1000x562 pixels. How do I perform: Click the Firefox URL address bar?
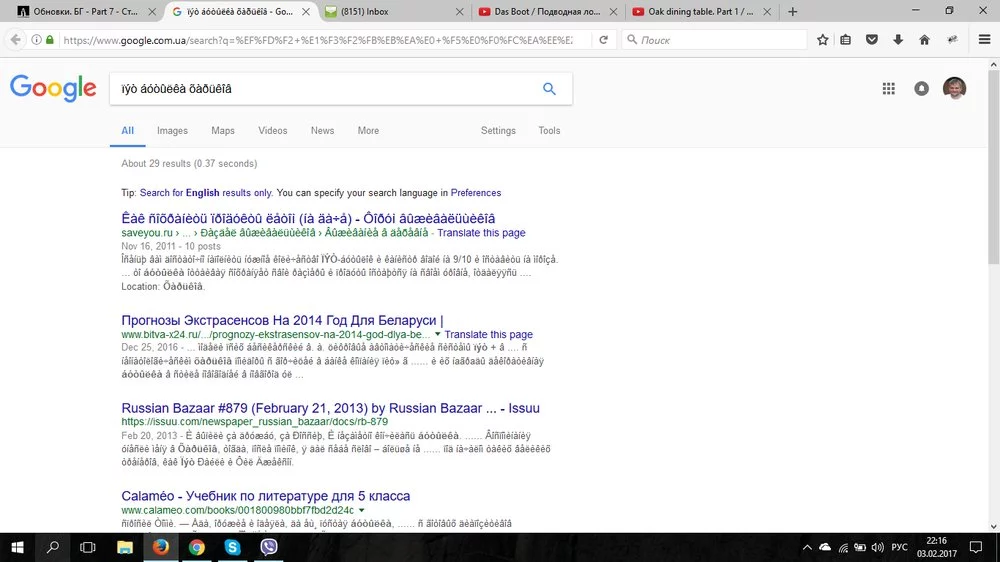pyautogui.click(x=318, y=40)
